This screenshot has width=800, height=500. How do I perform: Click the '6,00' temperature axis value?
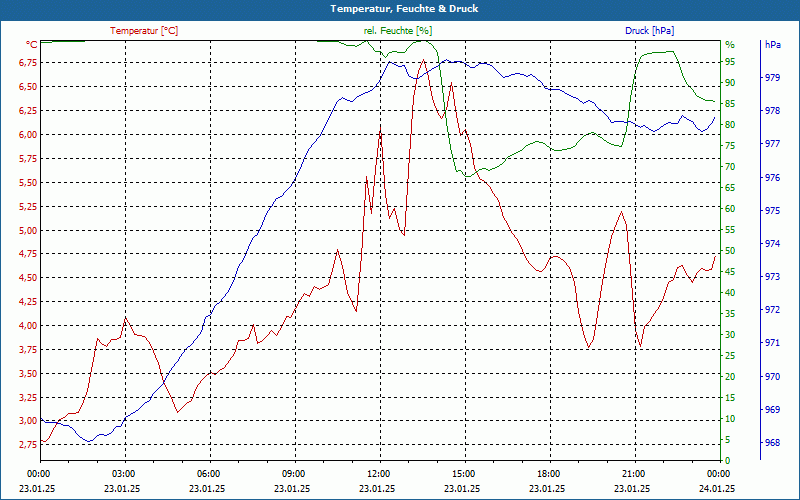(x=28, y=135)
